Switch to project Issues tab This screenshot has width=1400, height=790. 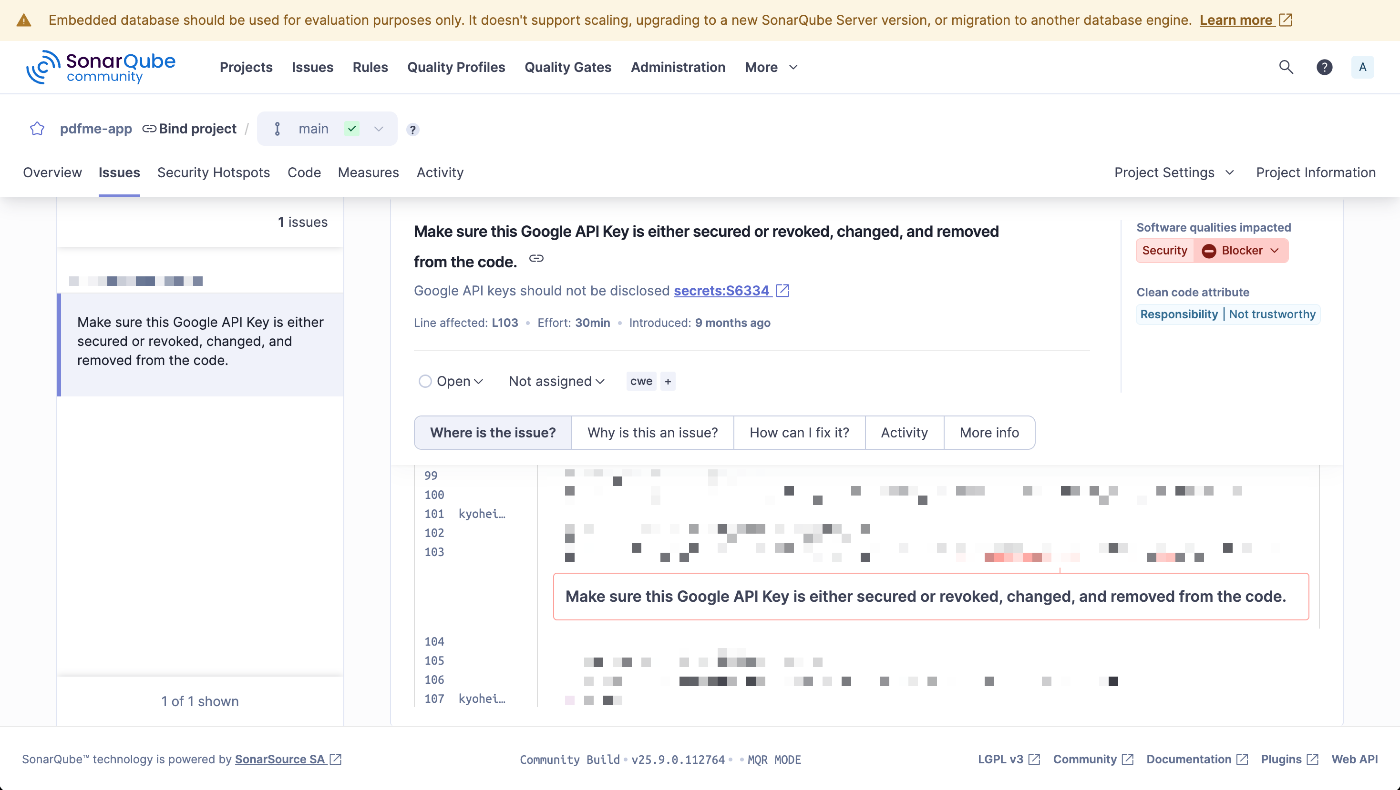pyautogui.click(x=119, y=172)
